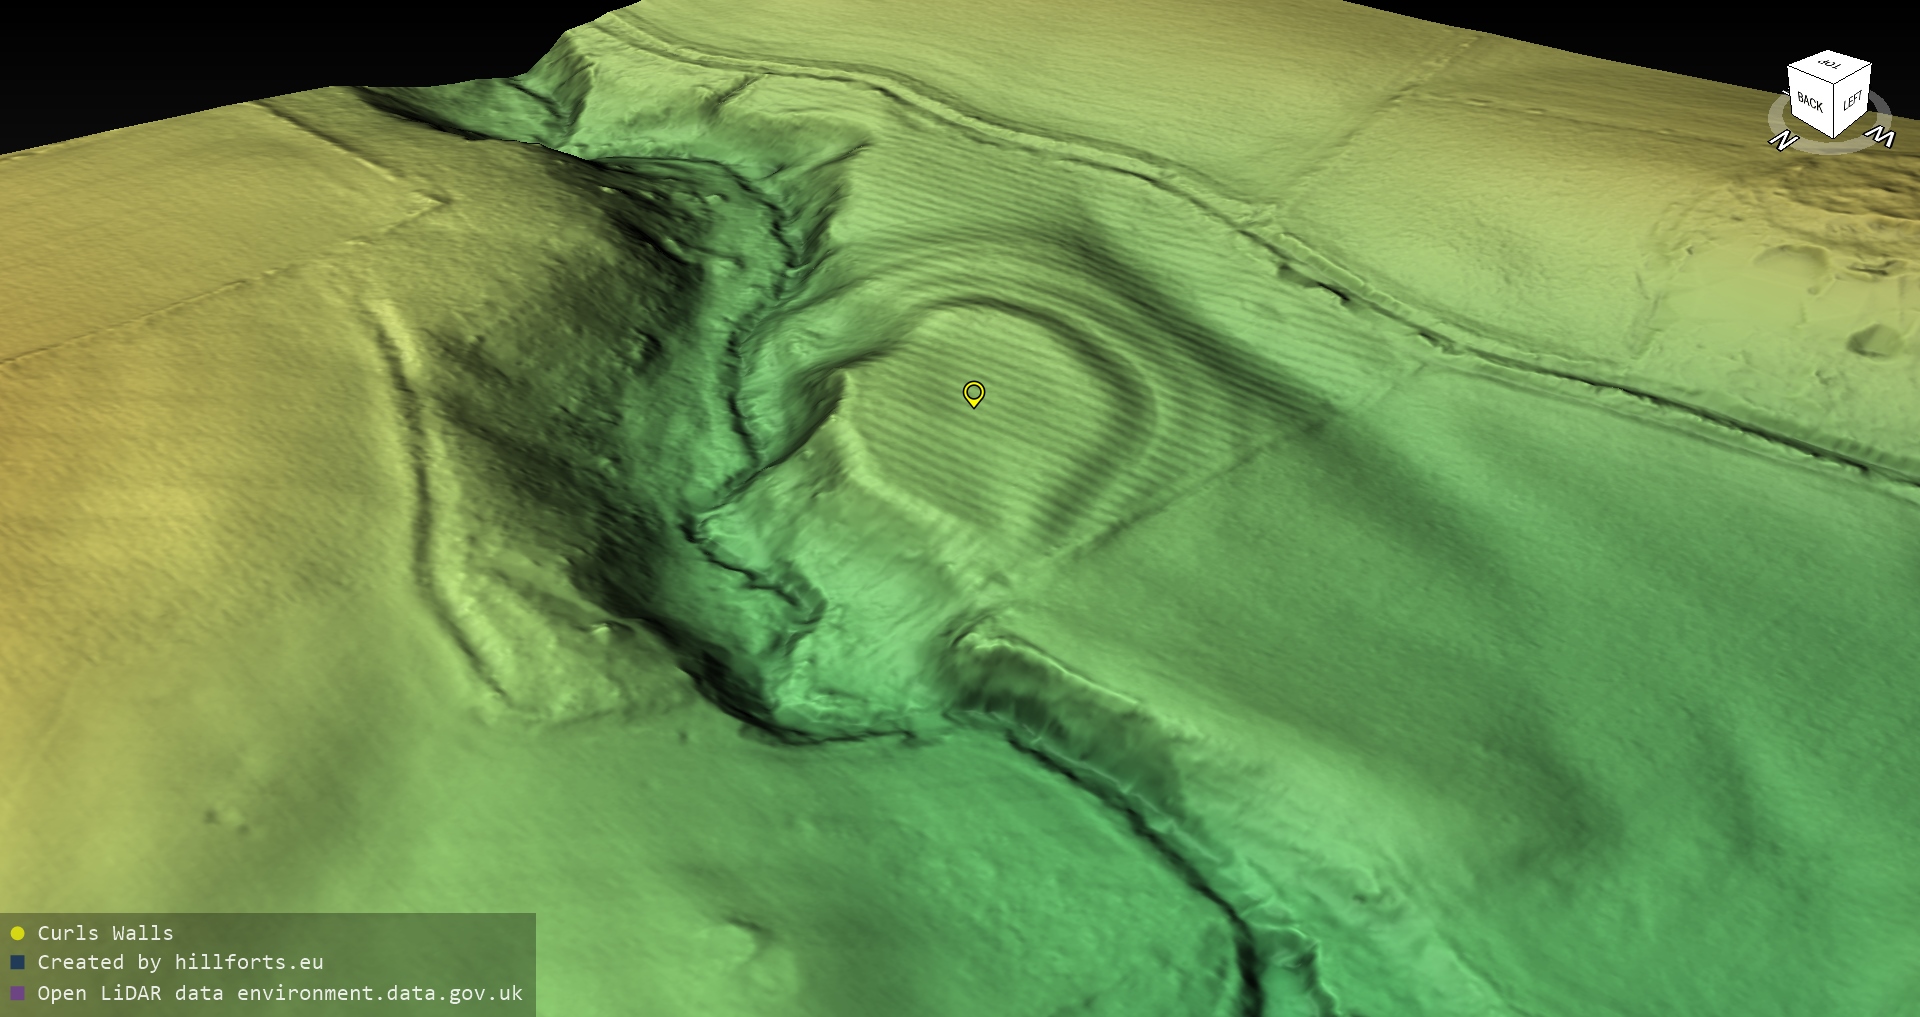Open the Created by hillforts.eu link
Viewport: 1920px width, 1017px height.
coord(180,962)
